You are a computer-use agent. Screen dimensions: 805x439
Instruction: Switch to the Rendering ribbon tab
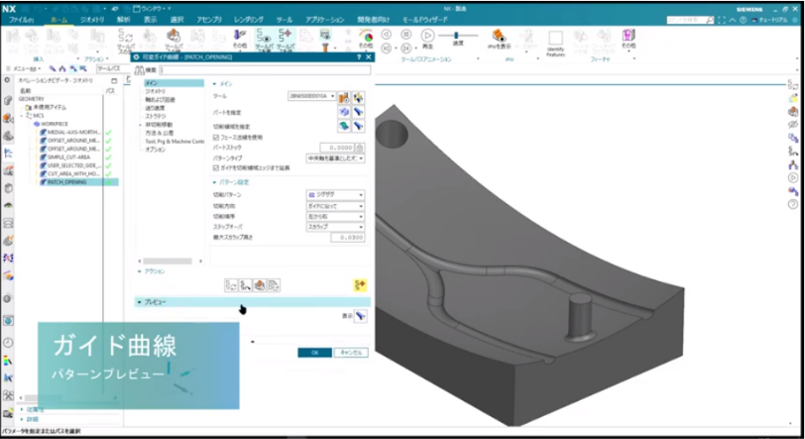tap(248, 20)
